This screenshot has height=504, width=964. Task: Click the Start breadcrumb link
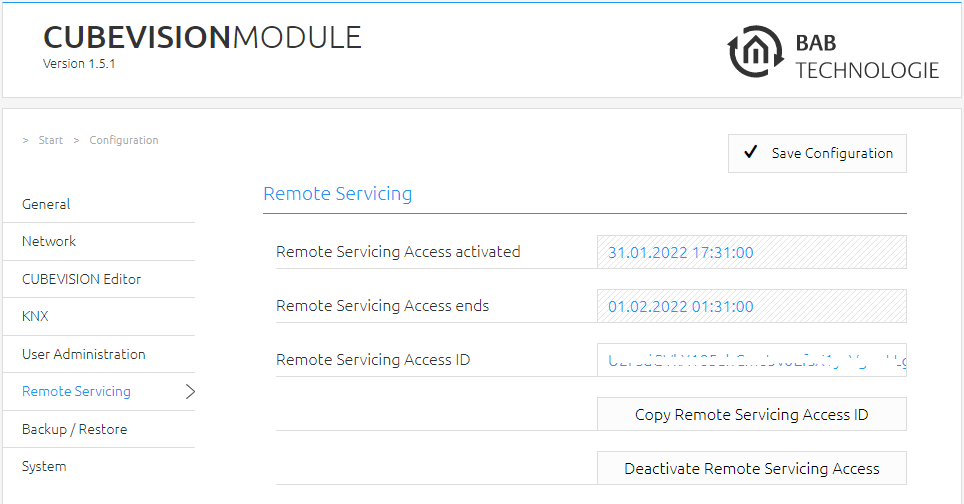click(x=50, y=140)
